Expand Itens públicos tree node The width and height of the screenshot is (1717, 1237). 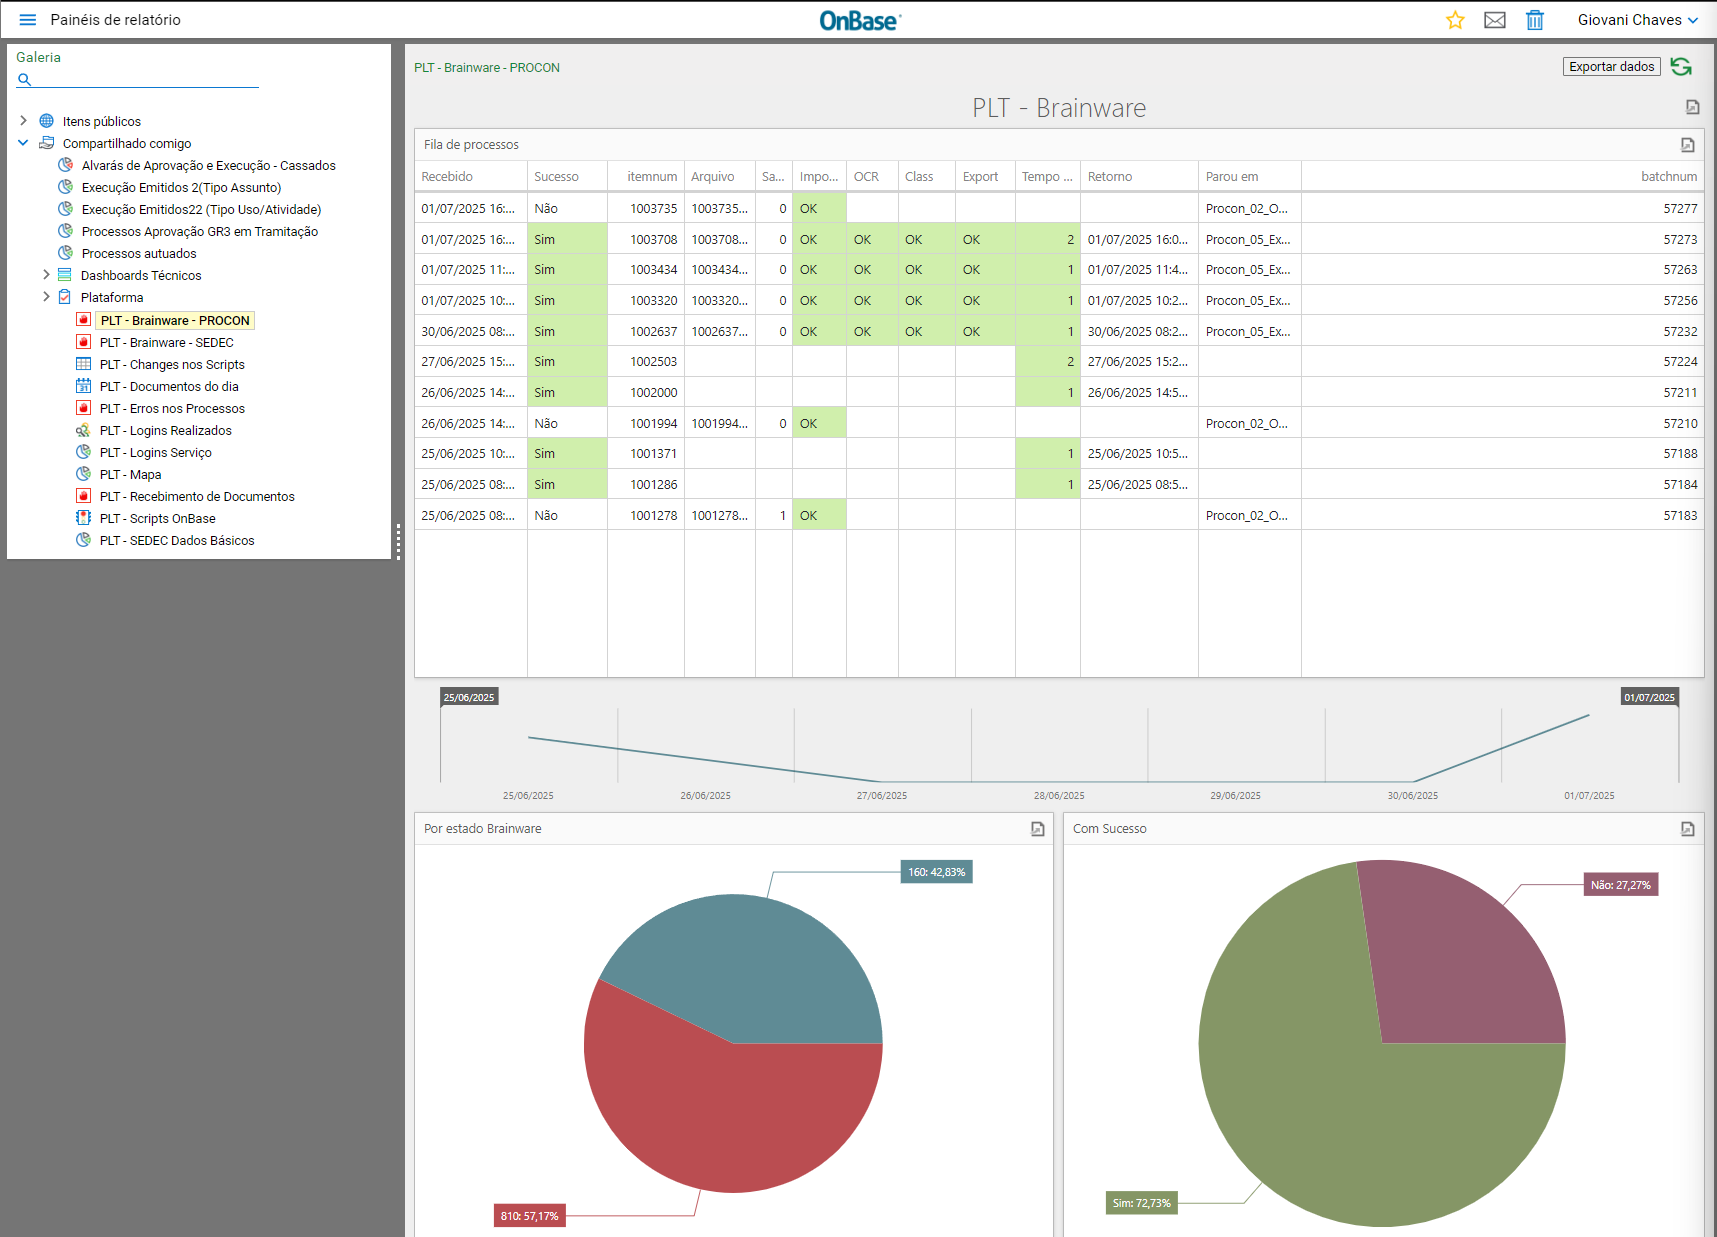point(23,121)
